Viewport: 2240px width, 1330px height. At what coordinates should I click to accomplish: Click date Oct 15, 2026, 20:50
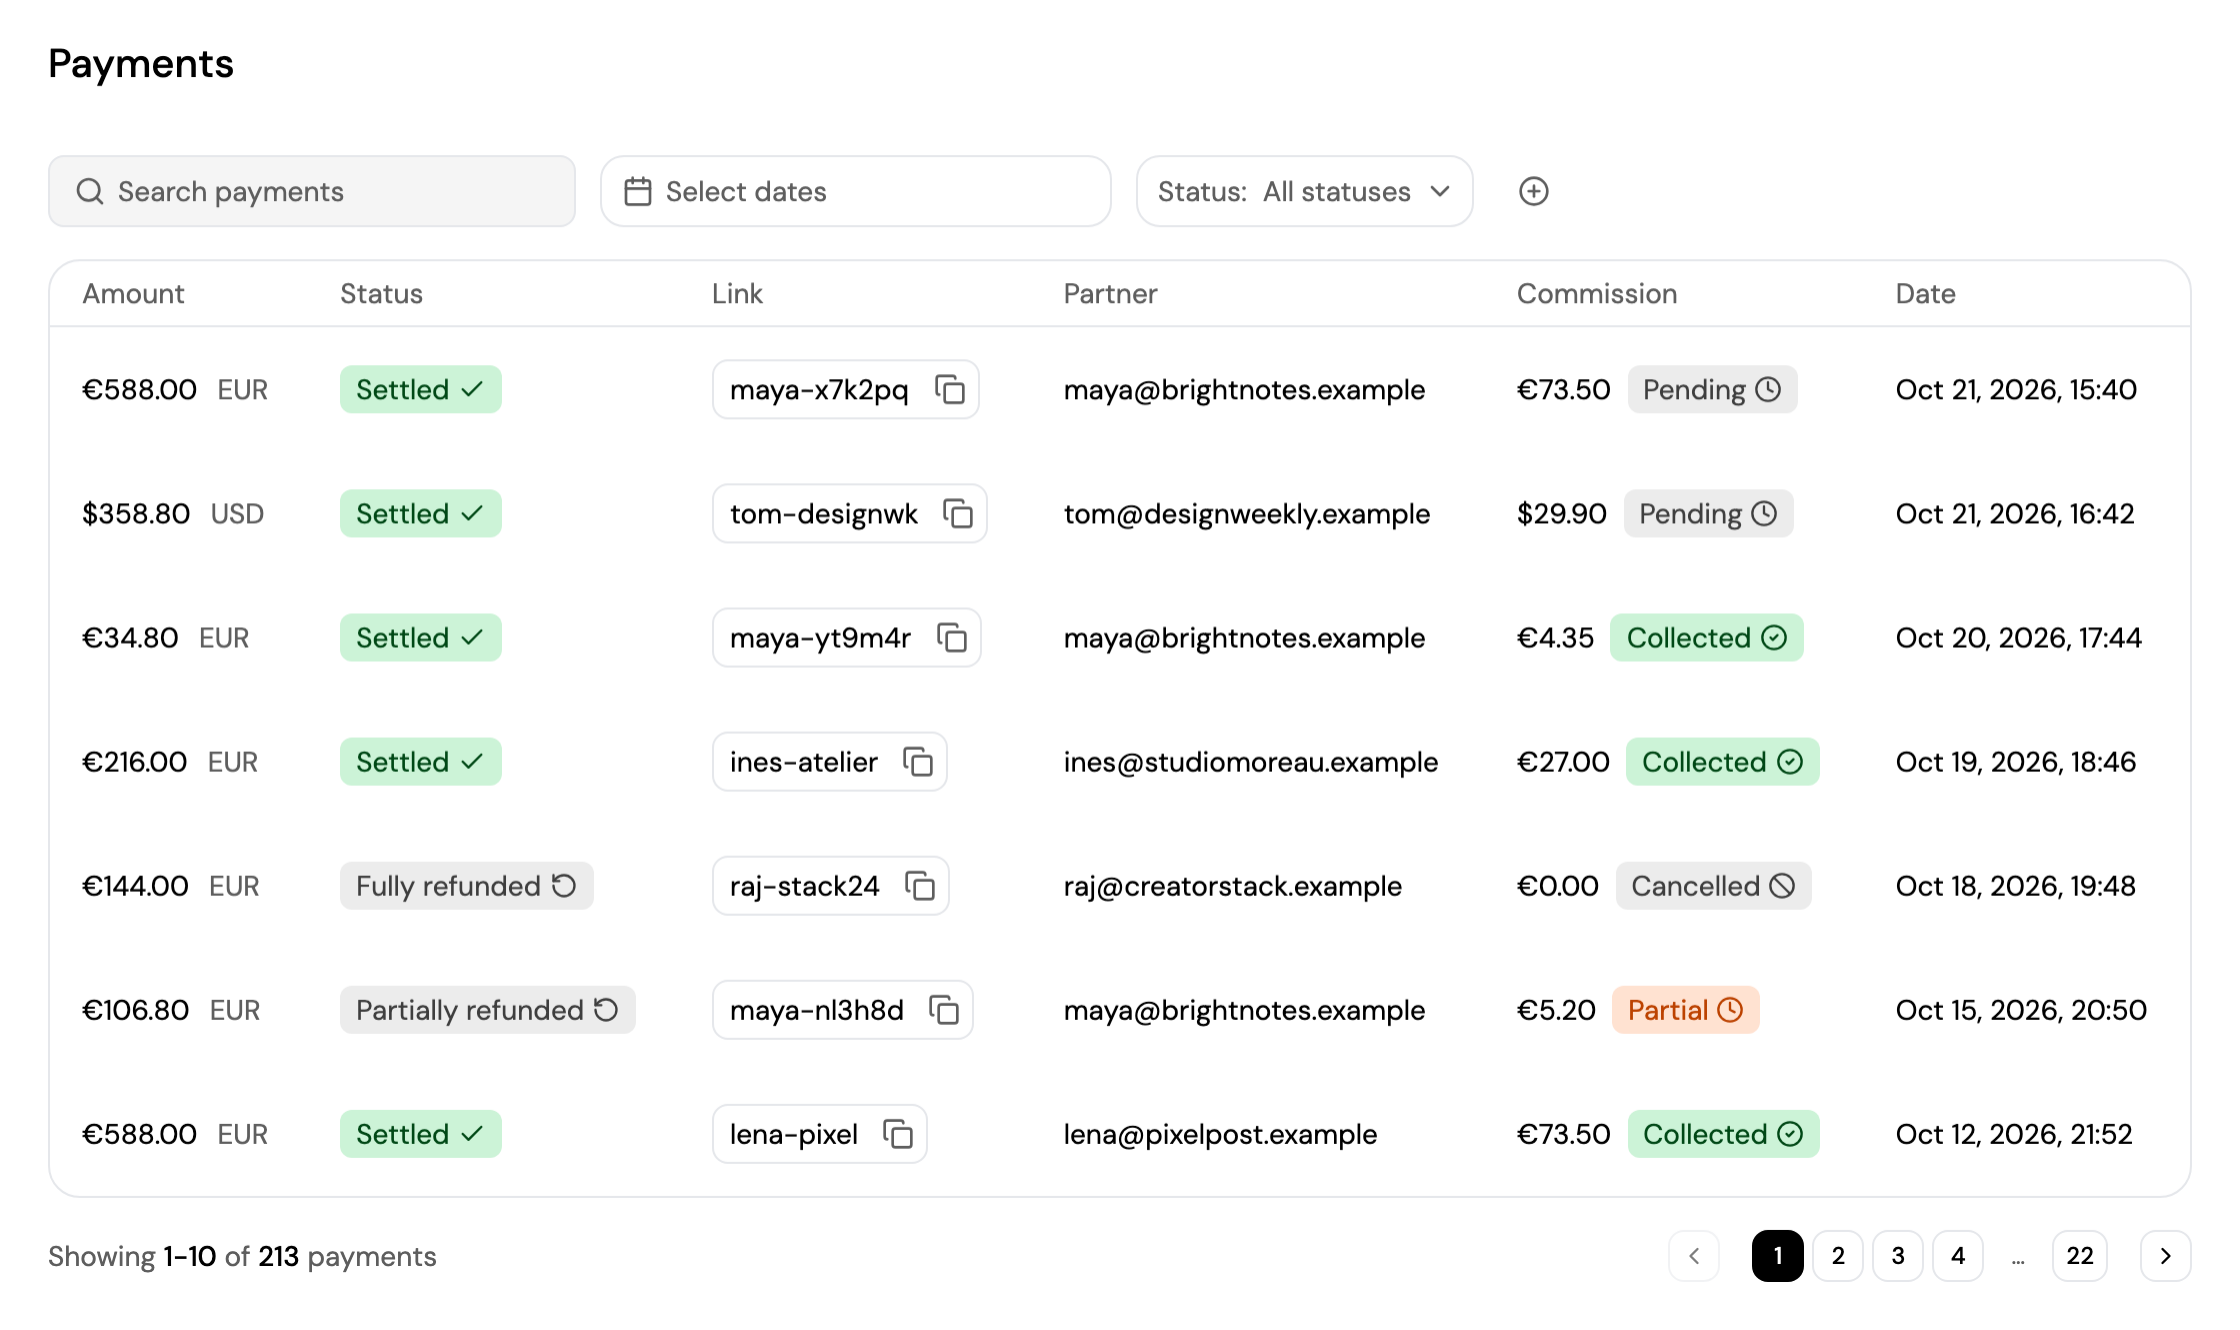coord(2021,1009)
